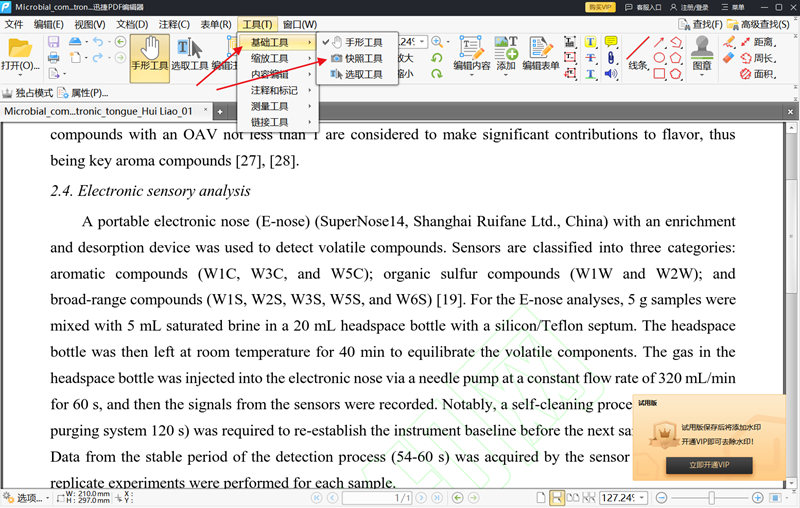Click the printer icon in toolbar
Screen dimensions: 800x508
[x=54, y=58]
